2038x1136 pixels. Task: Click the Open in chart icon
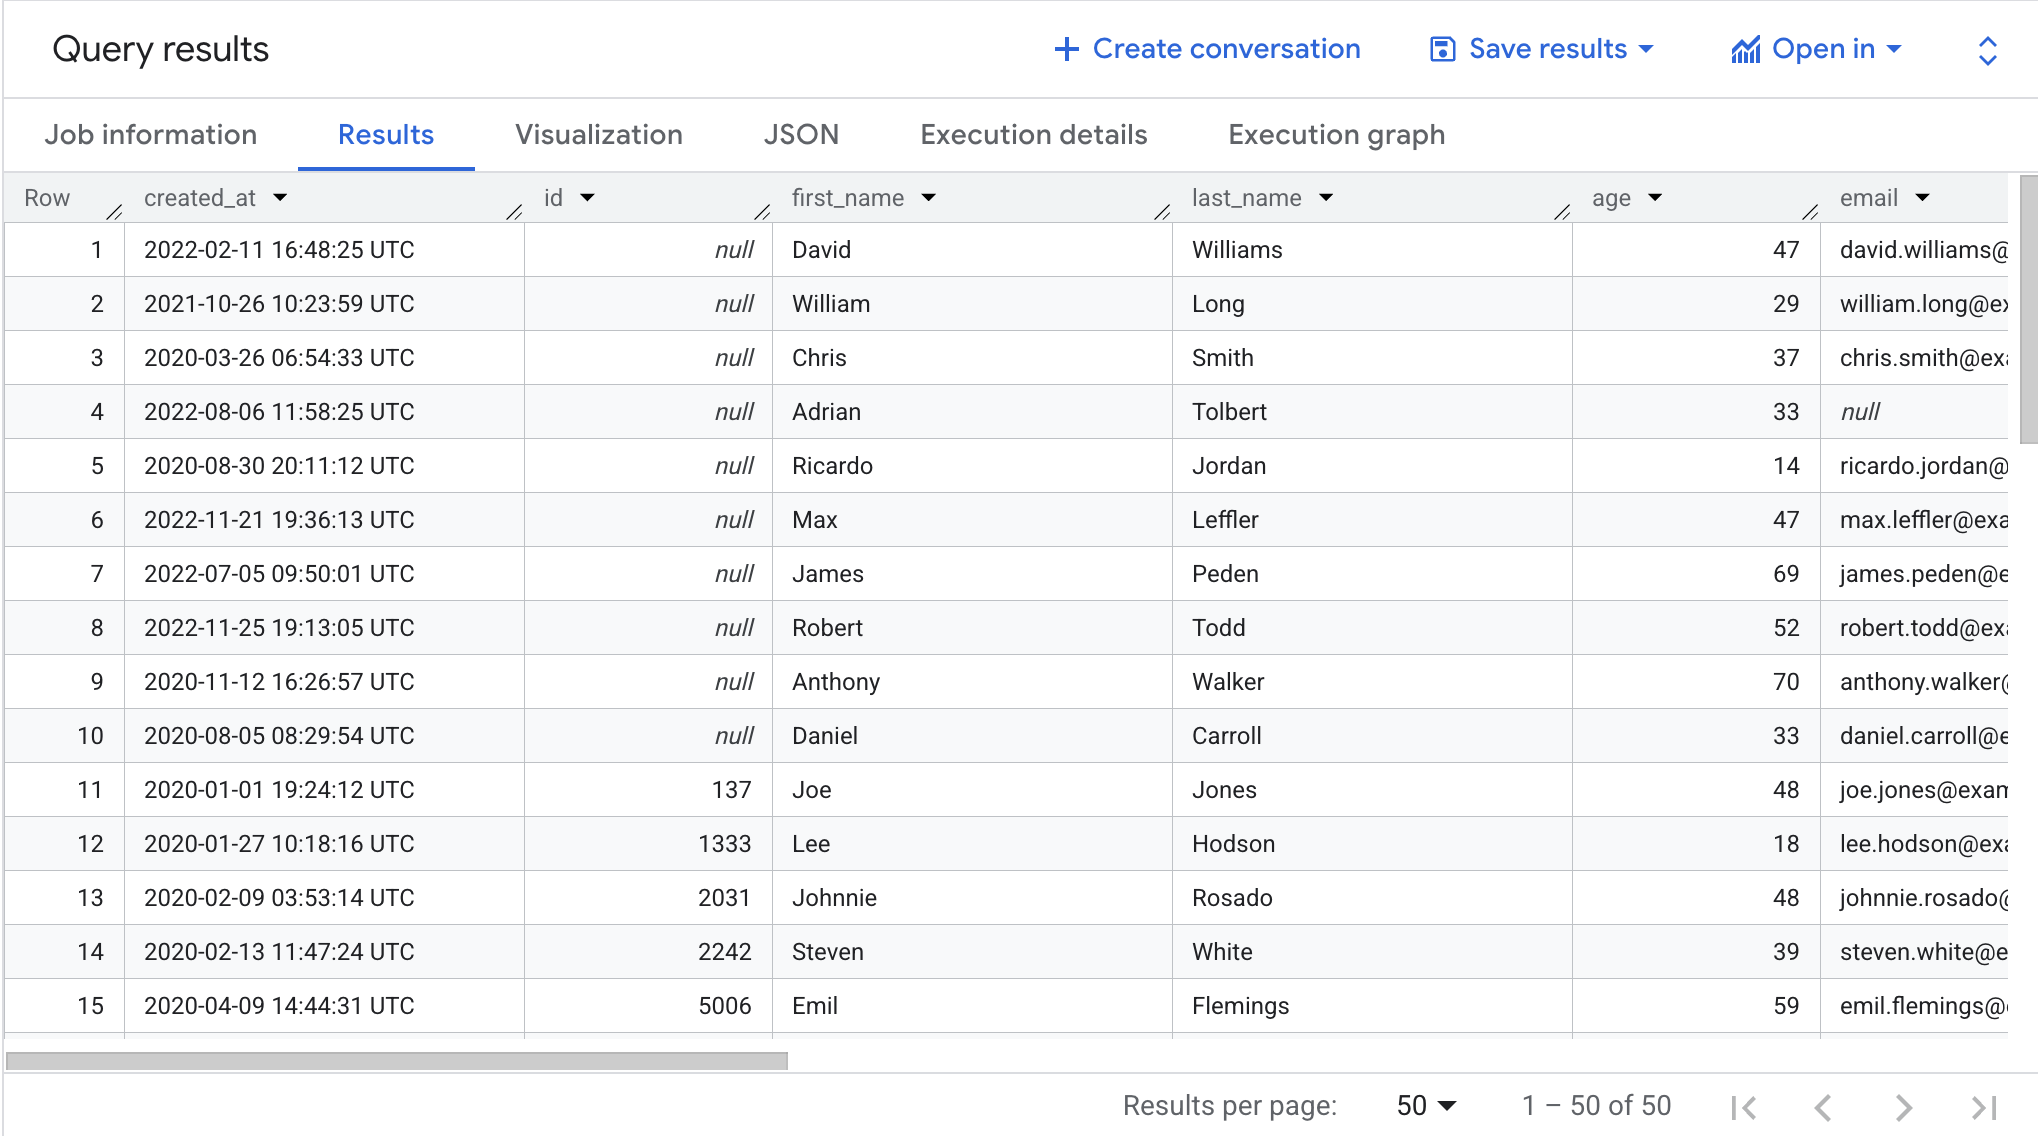[x=1745, y=49]
